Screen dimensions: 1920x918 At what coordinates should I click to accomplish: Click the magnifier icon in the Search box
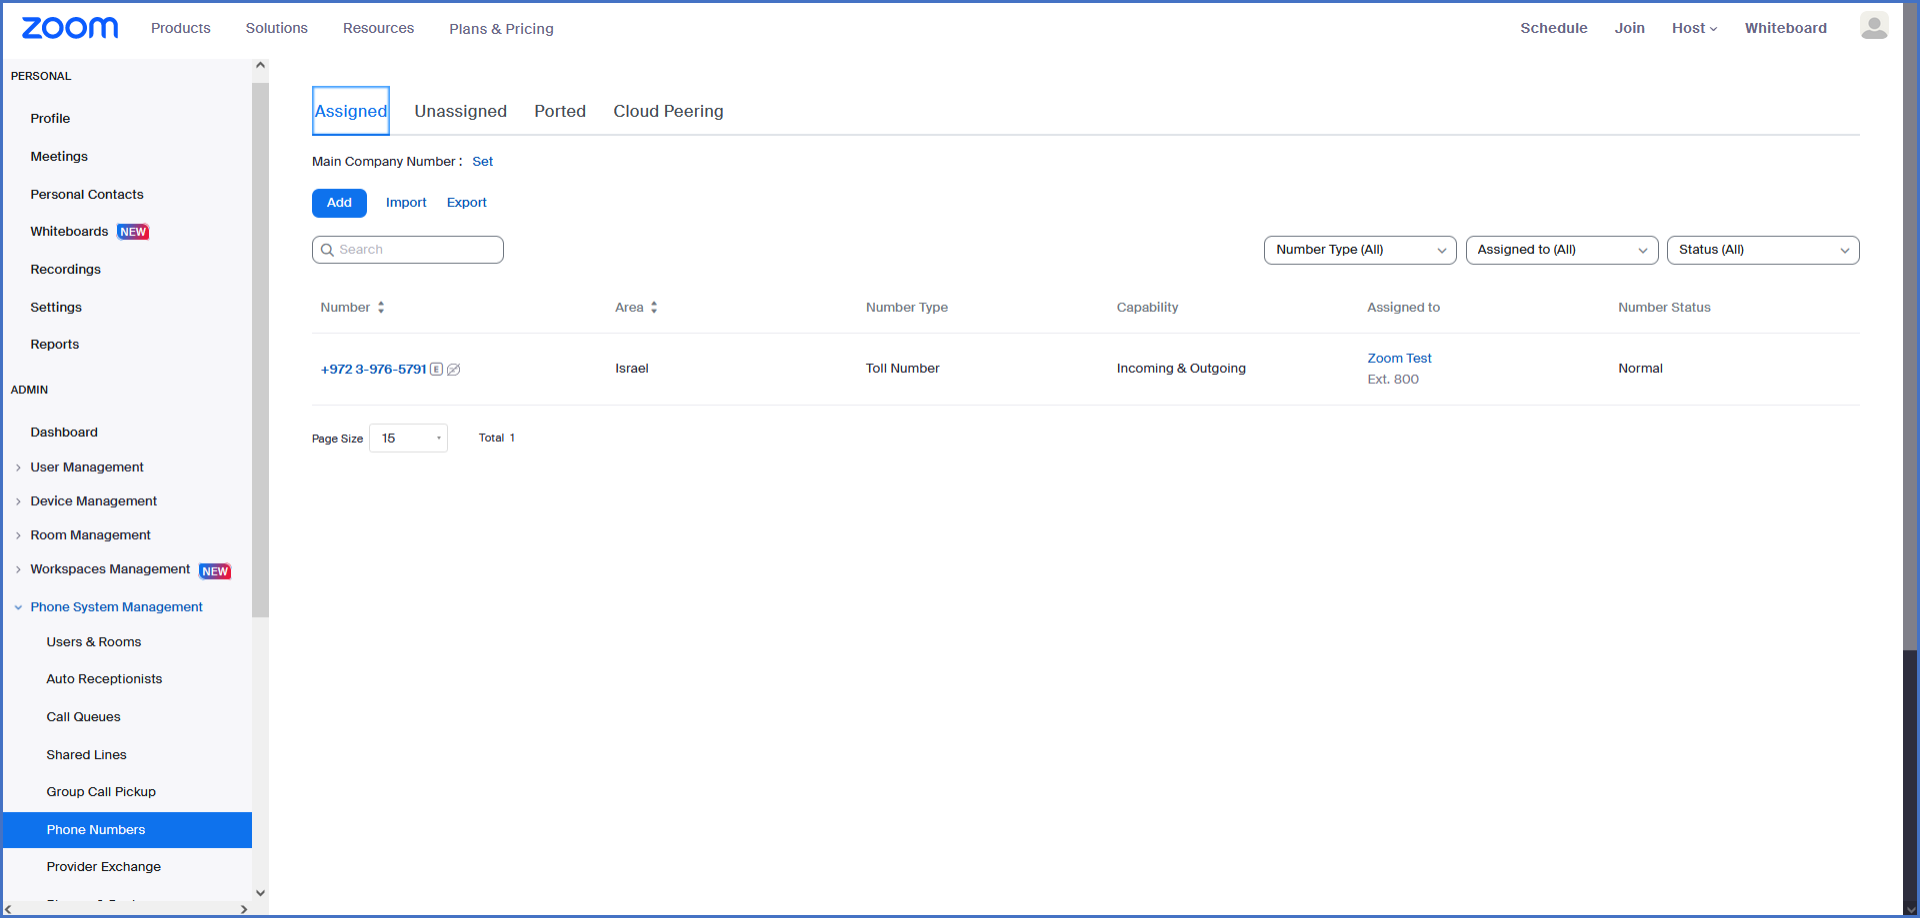(327, 250)
